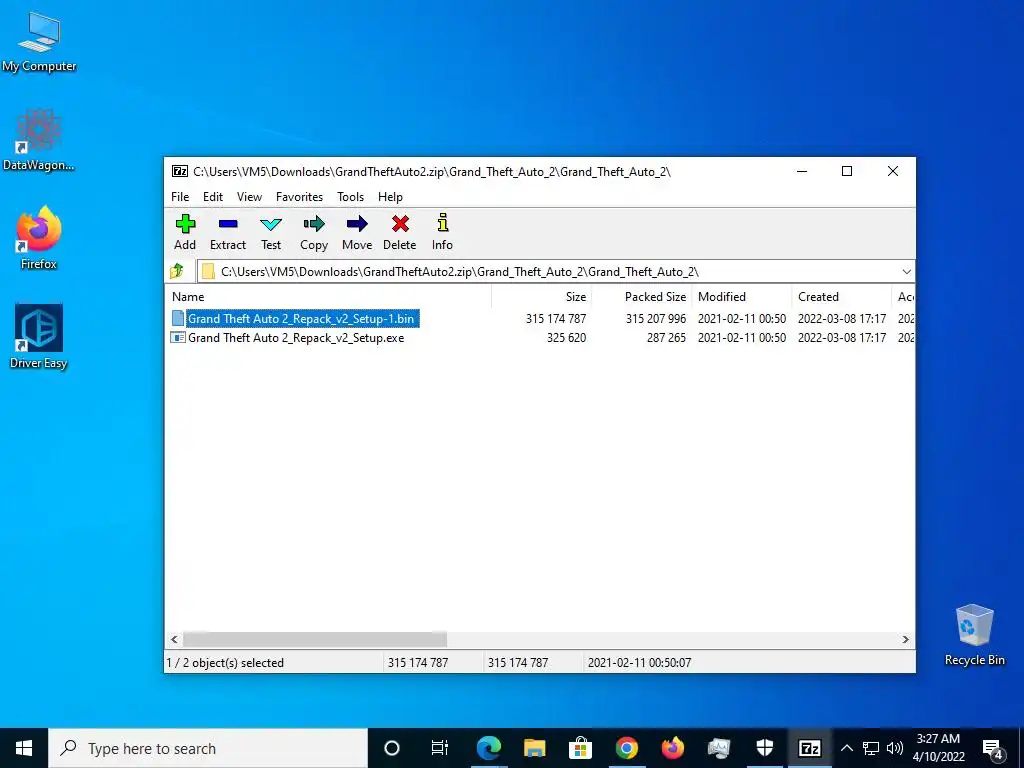This screenshot has height=768, width=1024.
Task: Open the View menu
Action: (249, 197)
